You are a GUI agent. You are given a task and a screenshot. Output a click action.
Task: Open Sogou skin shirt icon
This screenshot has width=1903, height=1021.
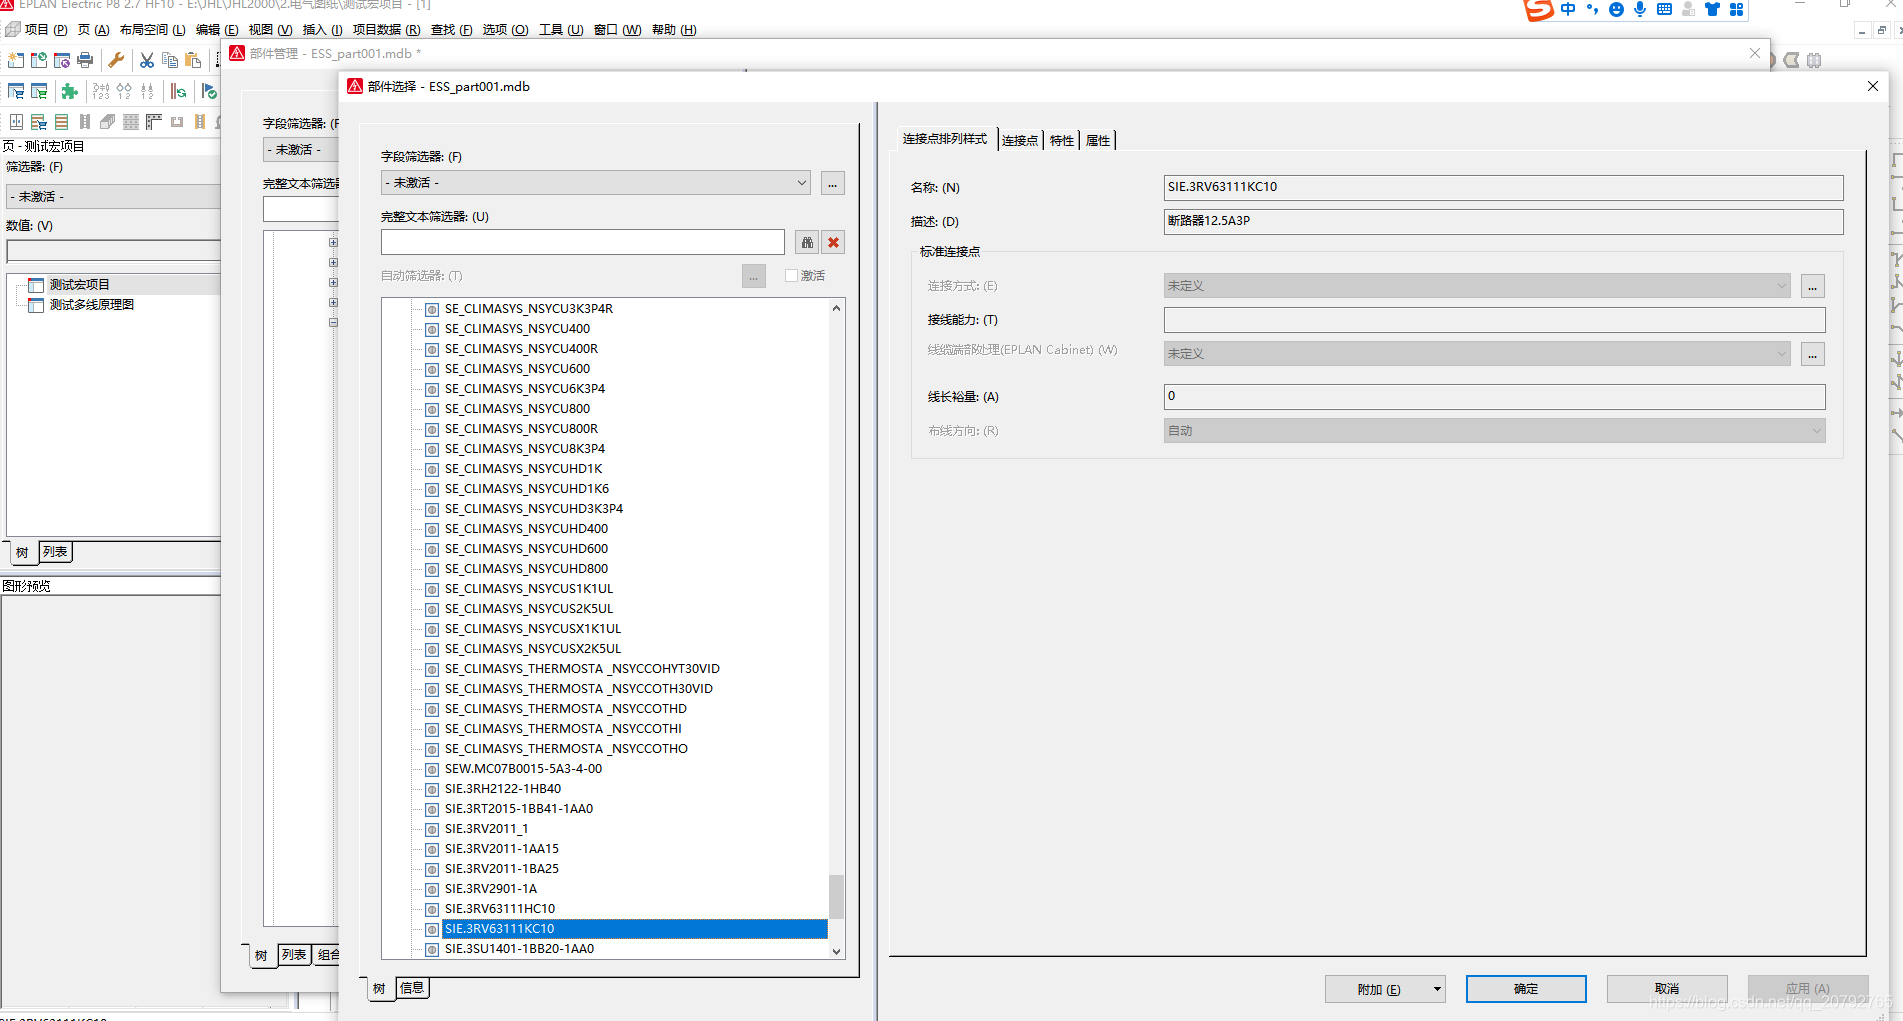coord(1712,9)
